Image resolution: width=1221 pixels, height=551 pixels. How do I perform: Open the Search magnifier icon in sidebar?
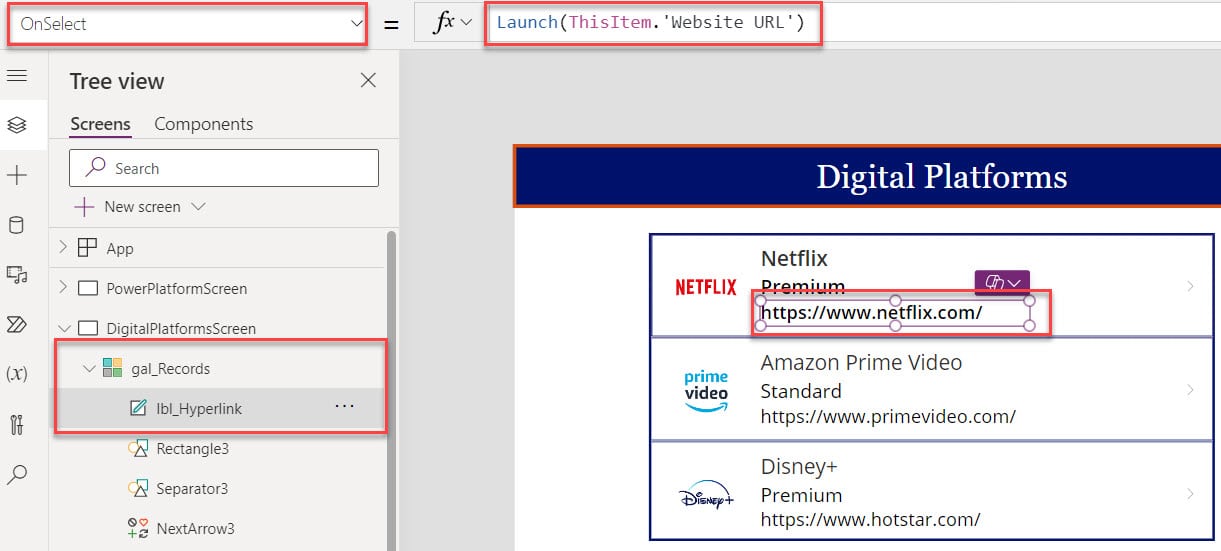click(17, 475)
